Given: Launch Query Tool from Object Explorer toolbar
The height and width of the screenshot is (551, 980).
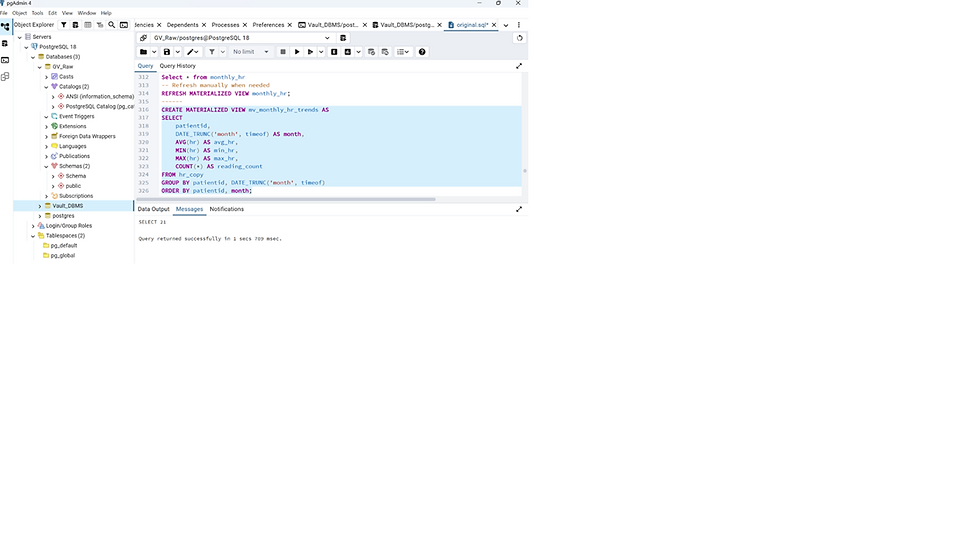Looking at the screenshot, I should (x=76, y=25).
